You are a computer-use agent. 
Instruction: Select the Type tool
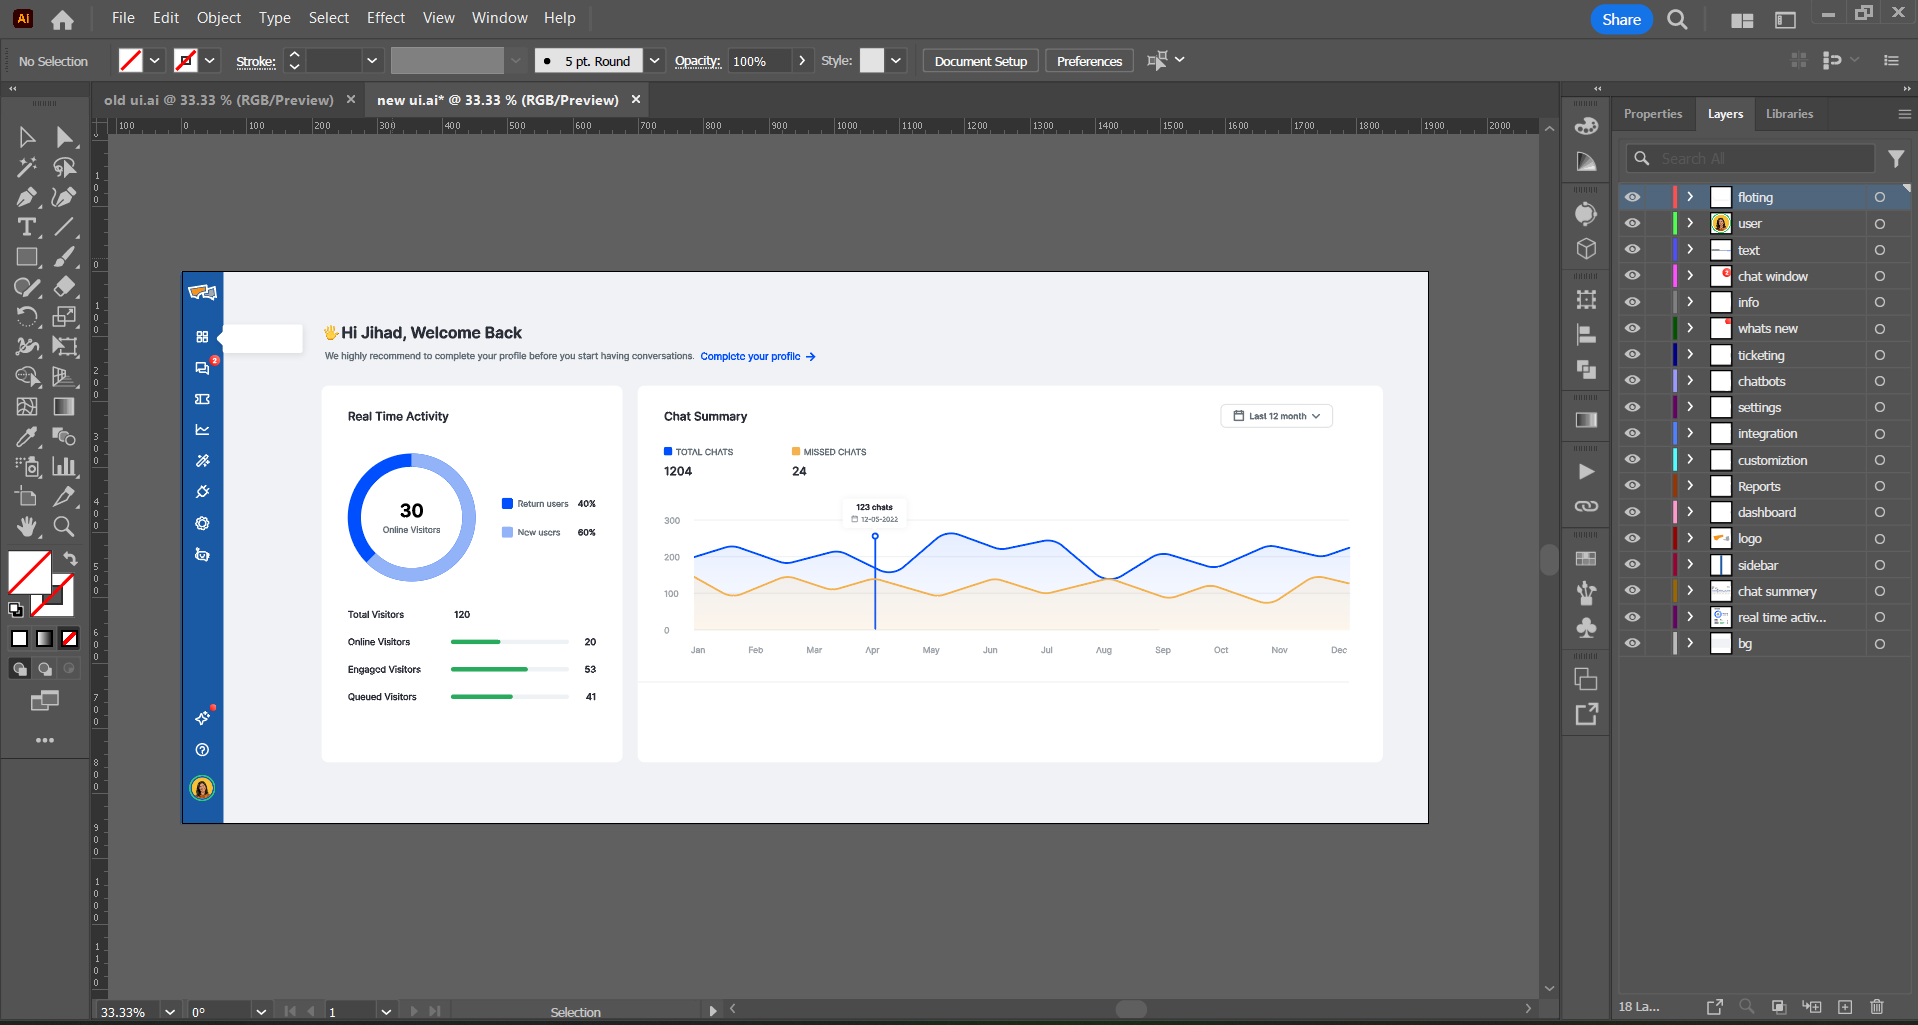27,227
